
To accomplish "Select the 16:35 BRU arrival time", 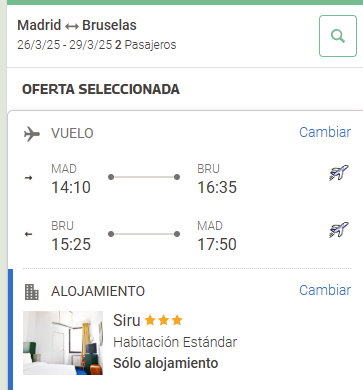I will tap(217, 187).
